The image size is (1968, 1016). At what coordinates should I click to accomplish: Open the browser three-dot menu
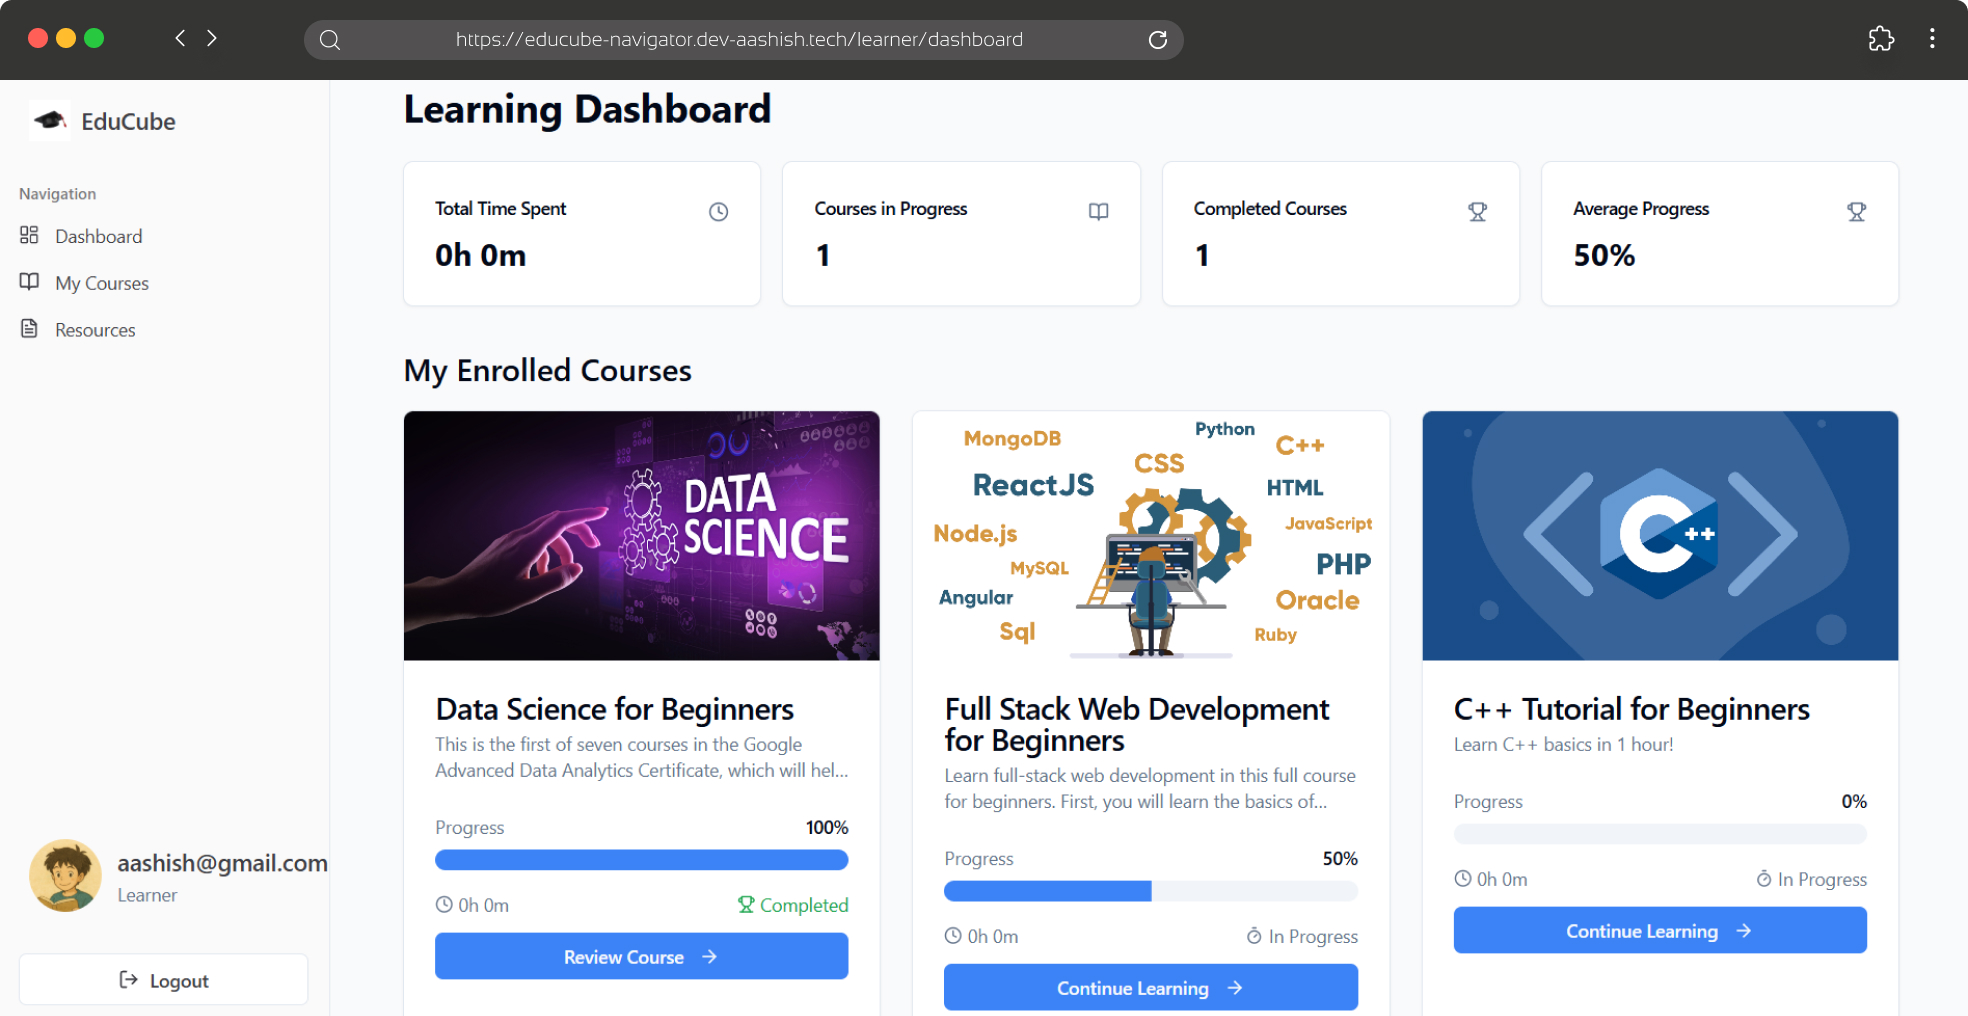tap(1932, 39)
